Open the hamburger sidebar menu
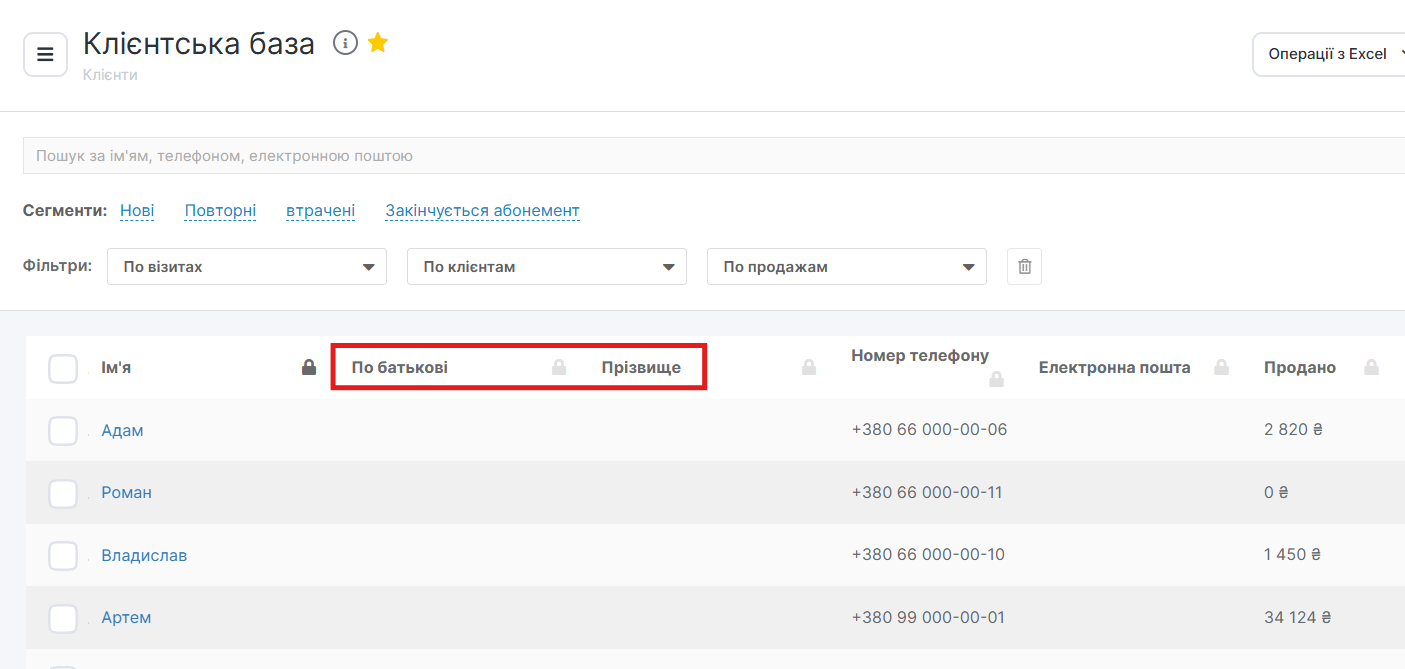This screenshot has height=669, width=1405. pos(45,54)
